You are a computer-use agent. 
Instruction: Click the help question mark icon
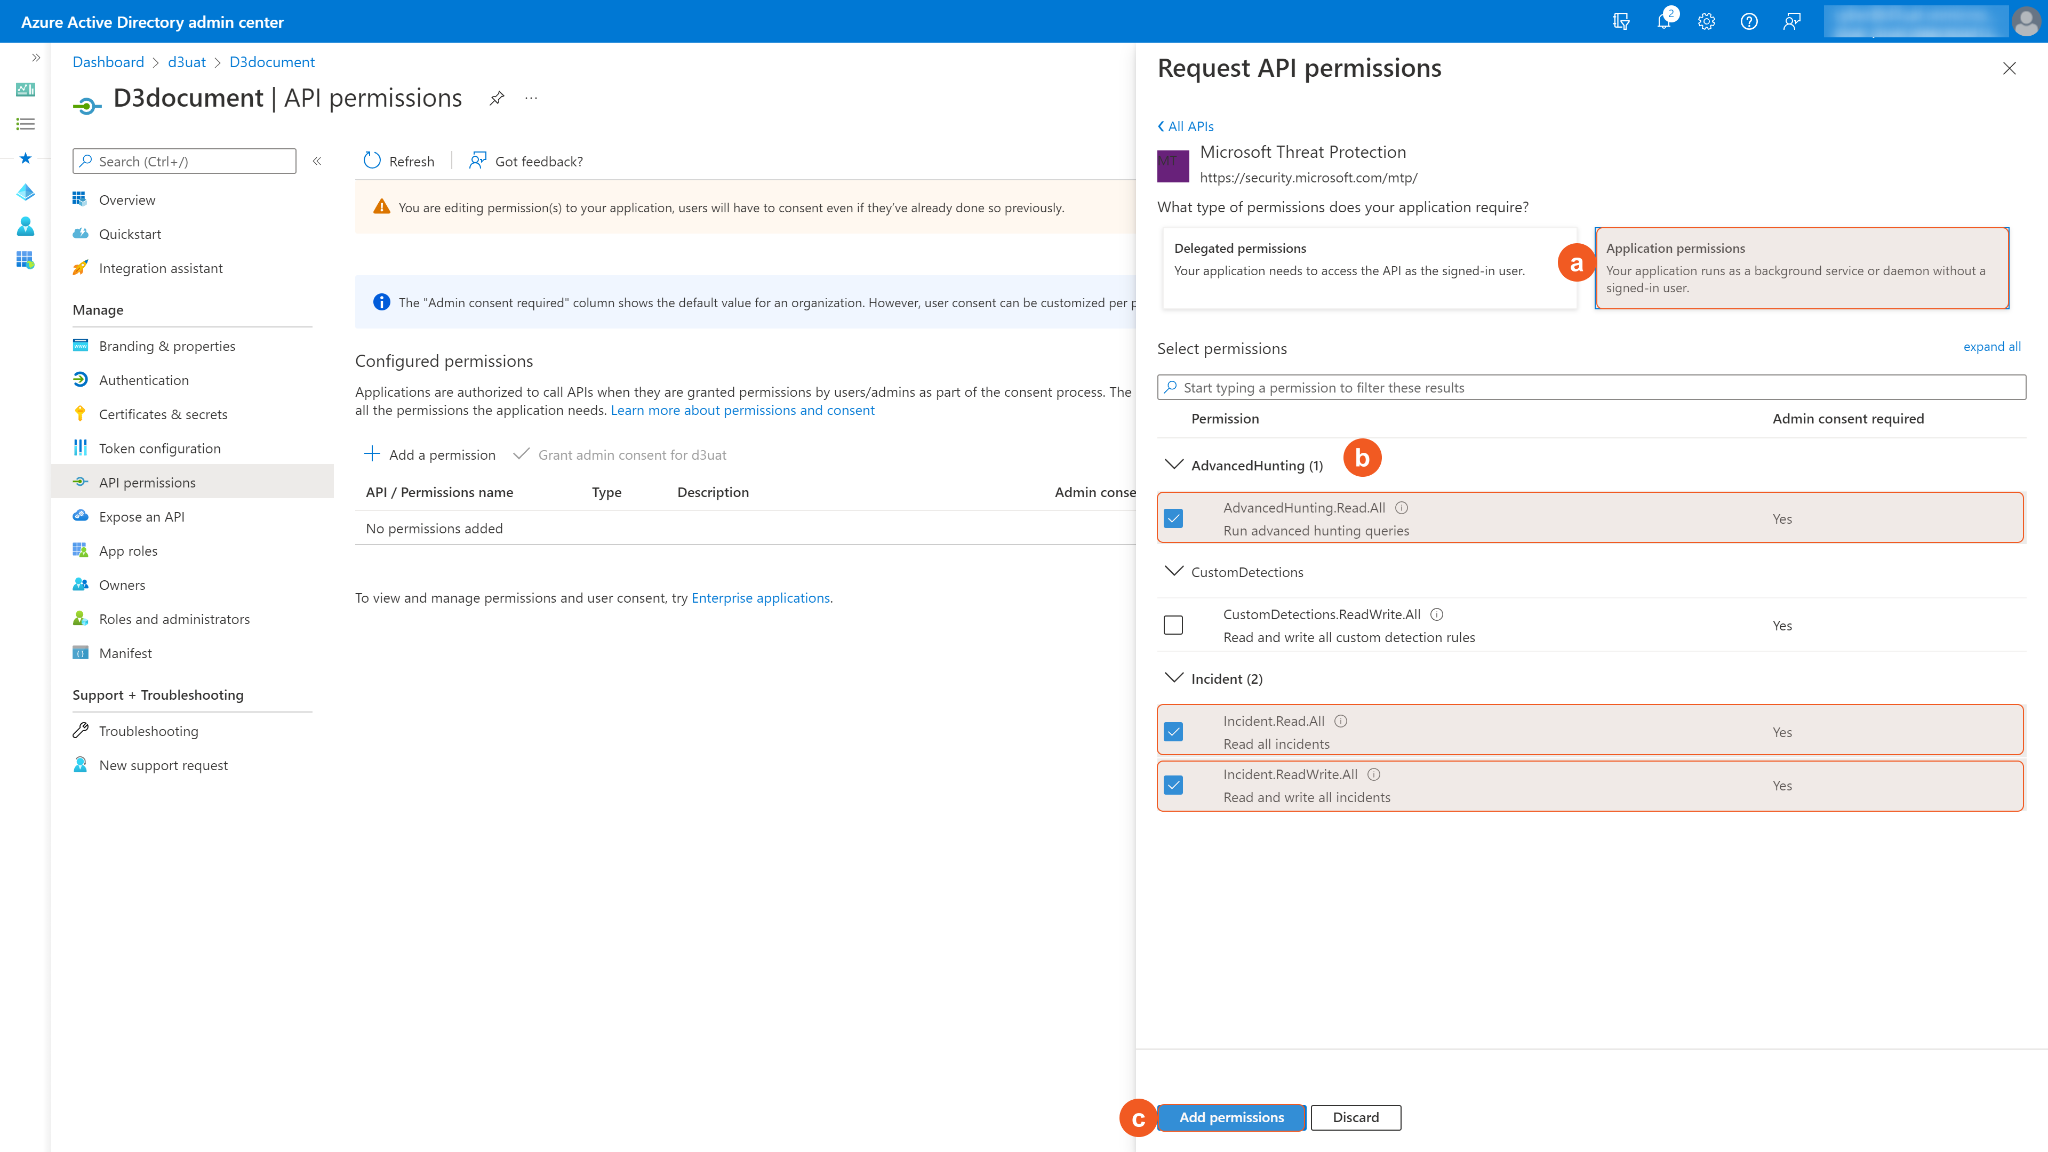[1749, 22]
